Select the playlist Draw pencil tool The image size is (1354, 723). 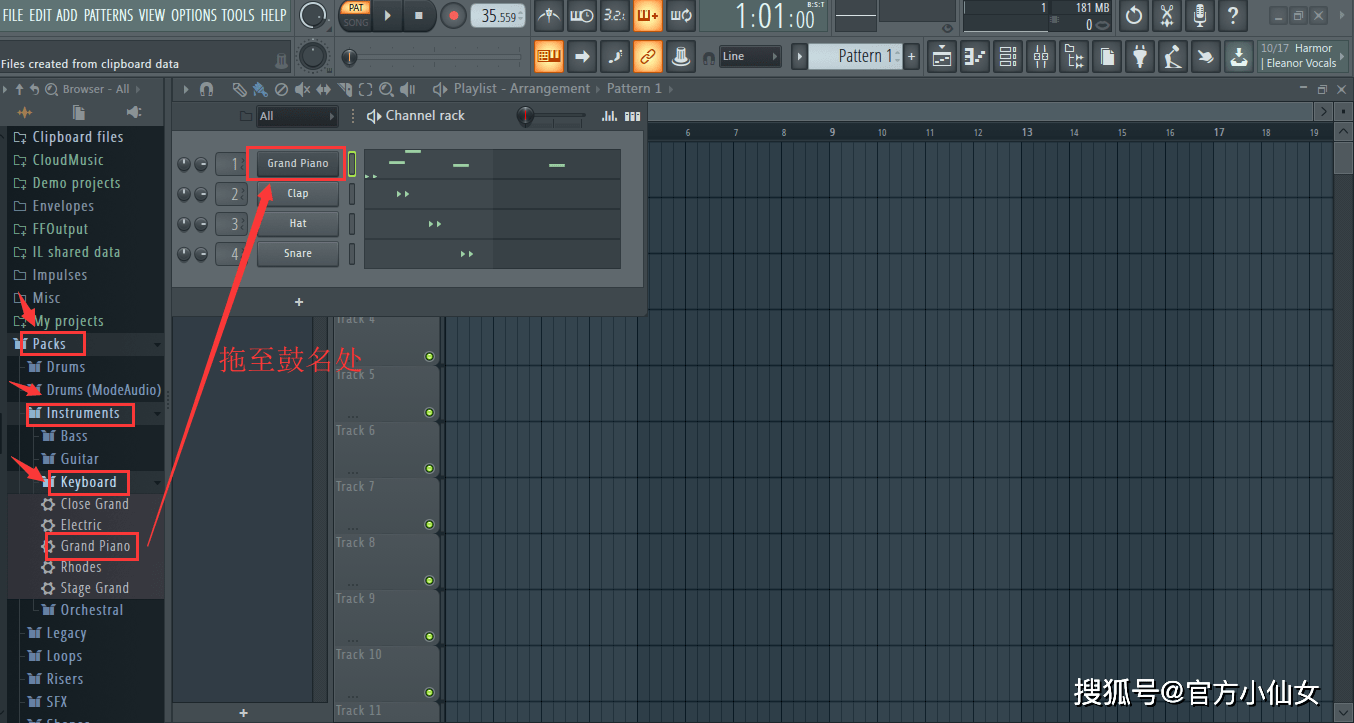click(239, 89)
